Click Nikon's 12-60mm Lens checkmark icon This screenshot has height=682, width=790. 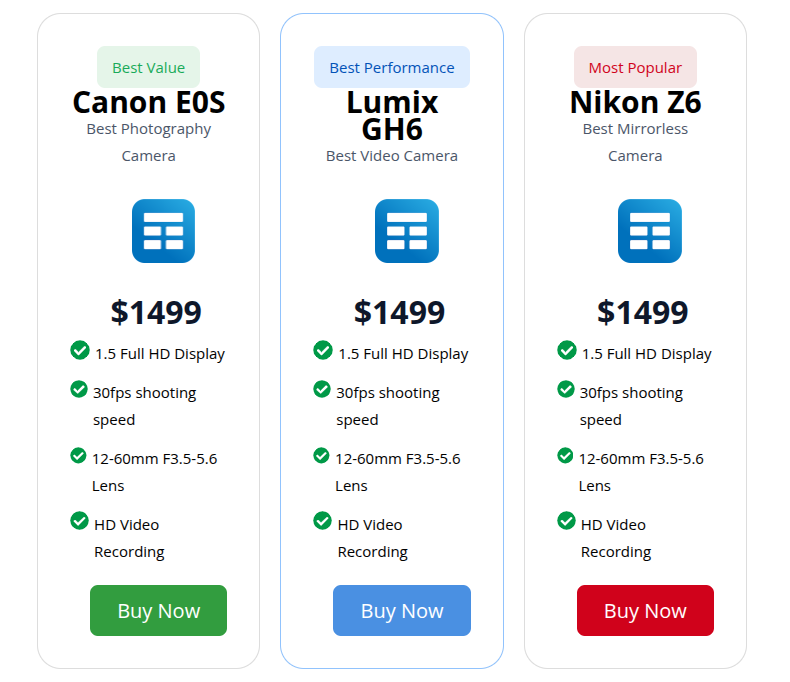pyautogui.click(x=565, y=455)
